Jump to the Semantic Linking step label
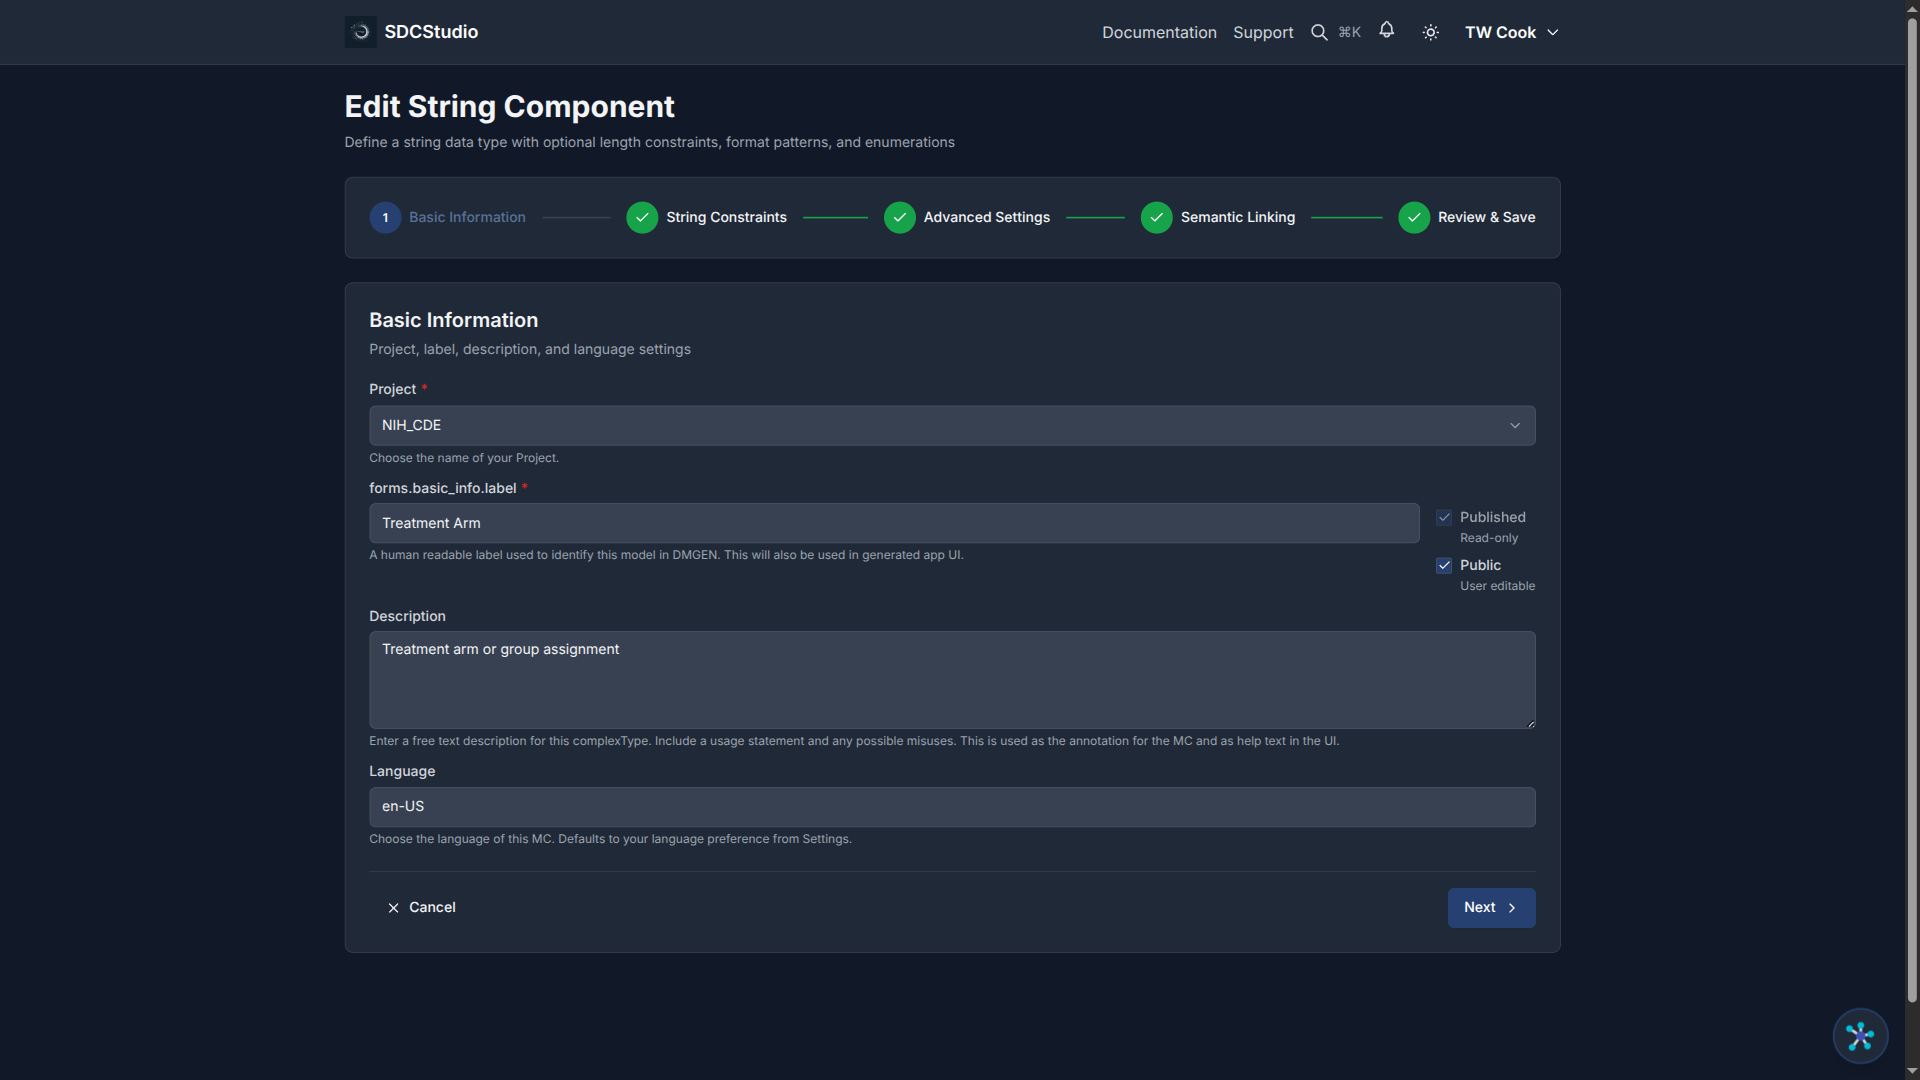Screen dimensions: 1920x1080 1237,217
